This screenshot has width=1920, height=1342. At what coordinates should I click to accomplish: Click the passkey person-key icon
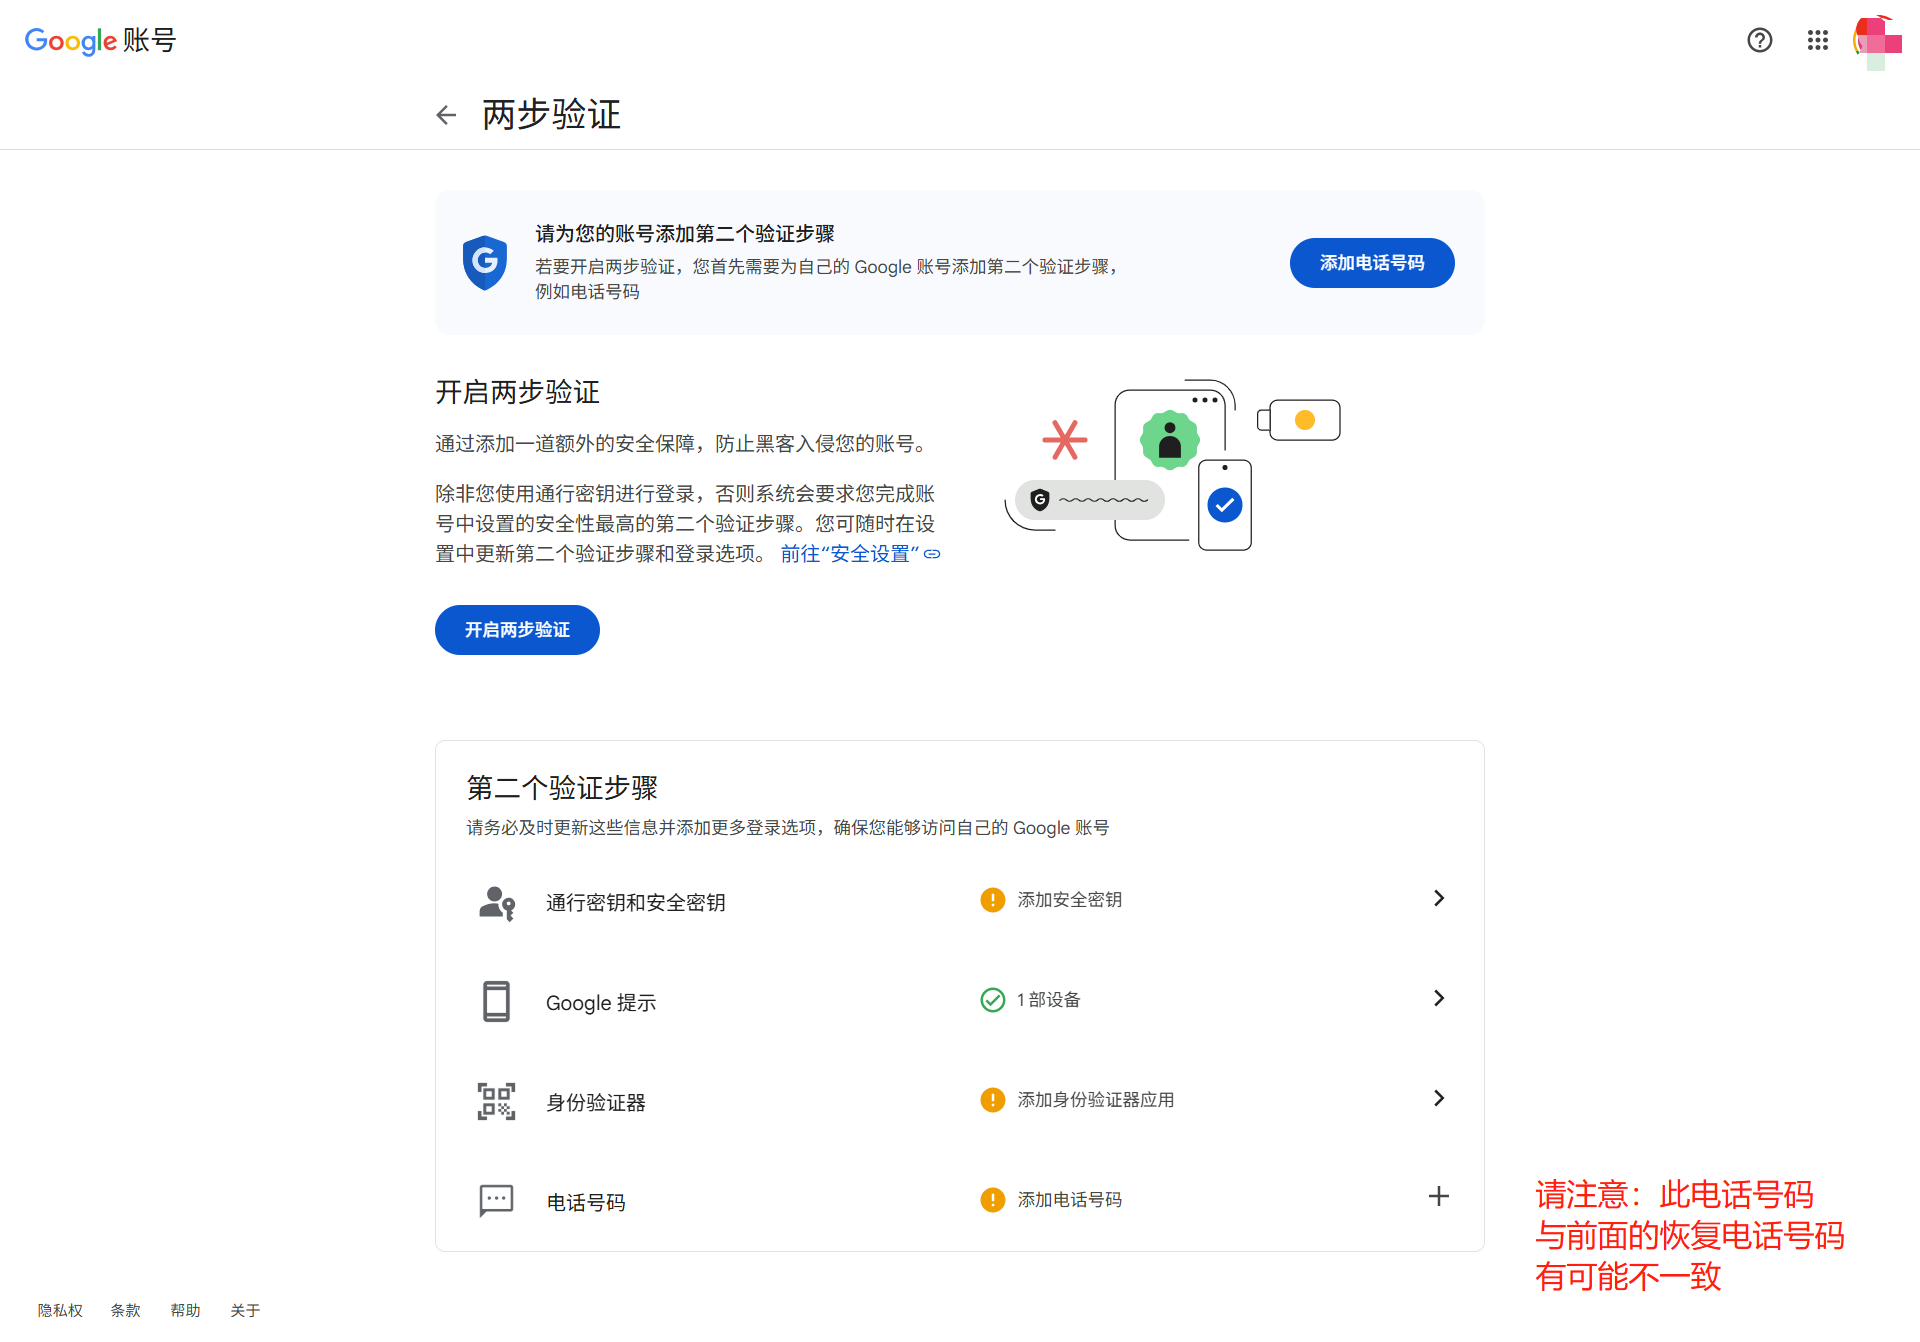point(496,902)
